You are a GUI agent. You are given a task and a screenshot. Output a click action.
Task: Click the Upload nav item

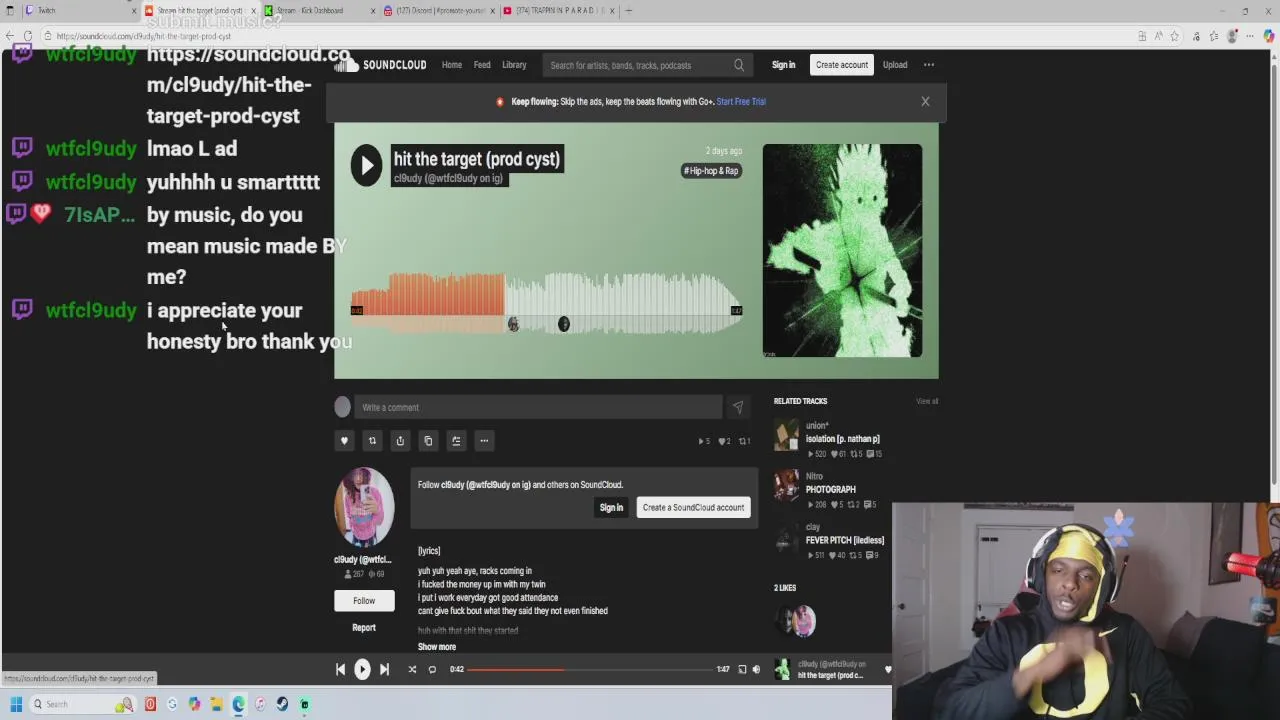click(x=895, y=65)
